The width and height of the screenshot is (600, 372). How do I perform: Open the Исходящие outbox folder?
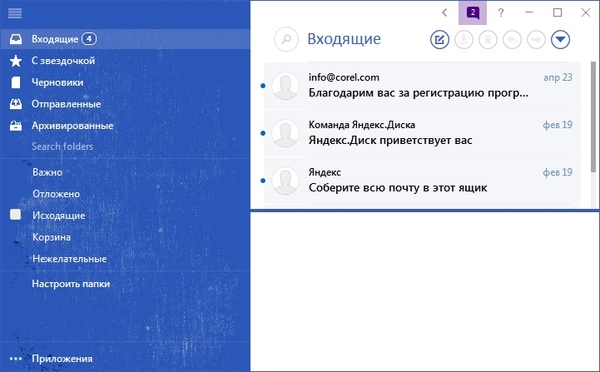[x=59, y=215]
